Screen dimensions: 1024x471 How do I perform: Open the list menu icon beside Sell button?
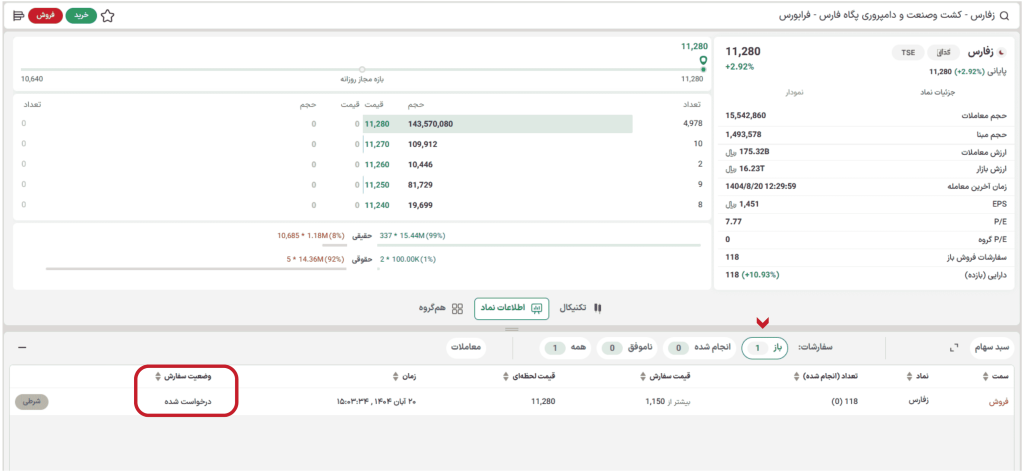[18, 16]
